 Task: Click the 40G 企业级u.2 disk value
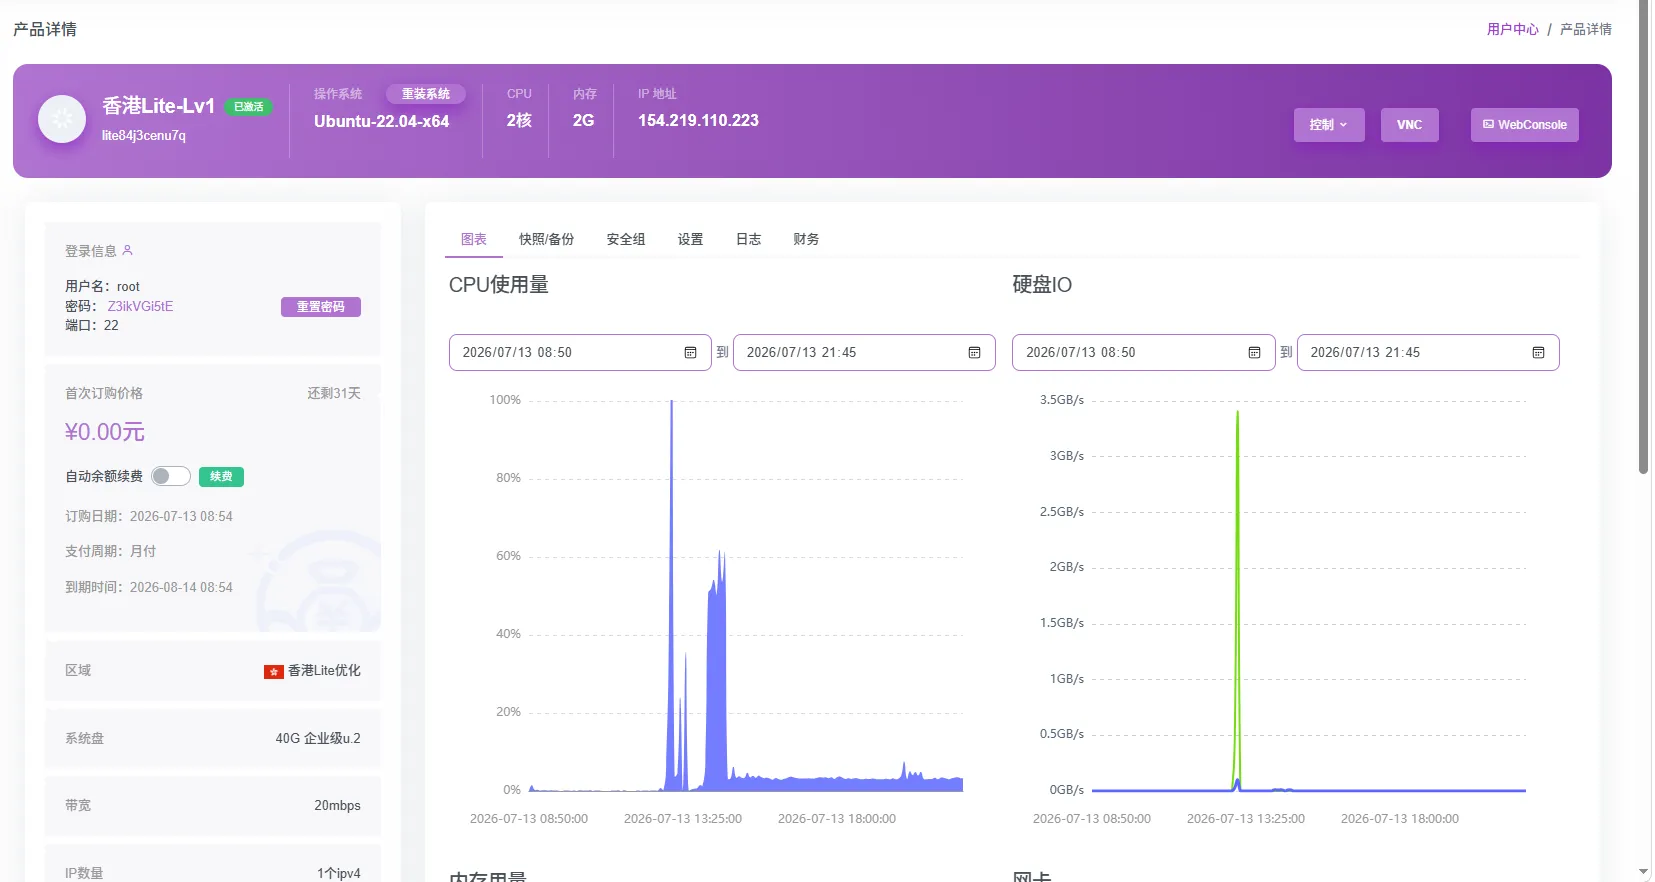click(318, 738)
